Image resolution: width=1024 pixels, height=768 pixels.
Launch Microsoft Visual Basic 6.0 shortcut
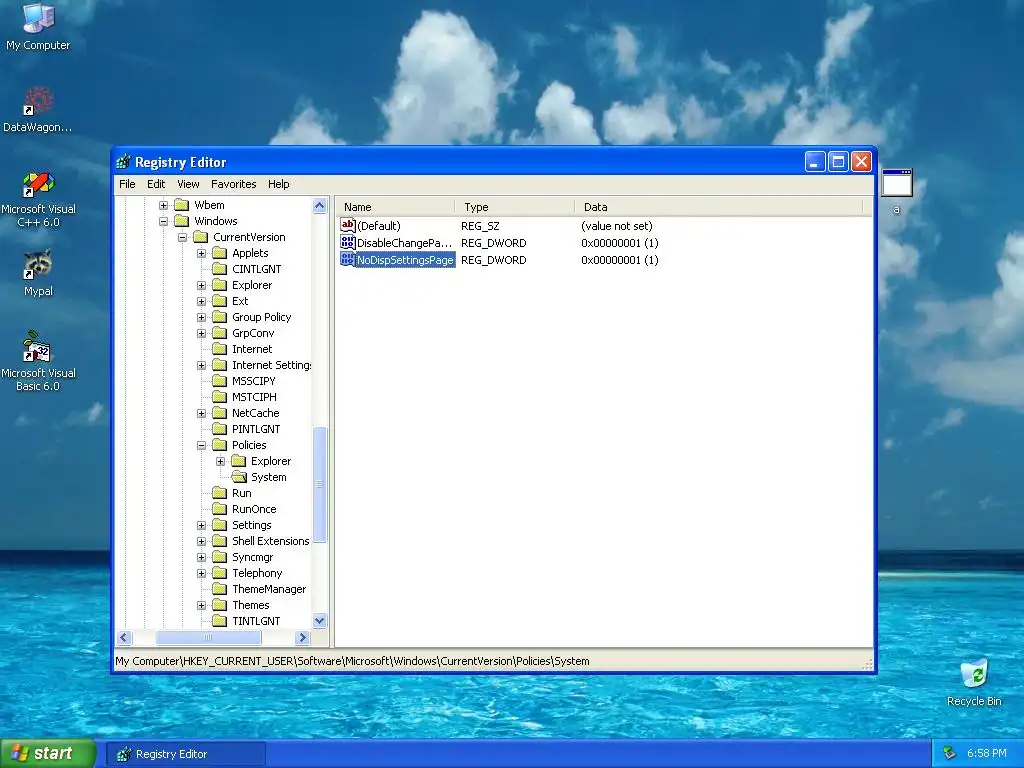pyautogui.click(x=38, y=361)
